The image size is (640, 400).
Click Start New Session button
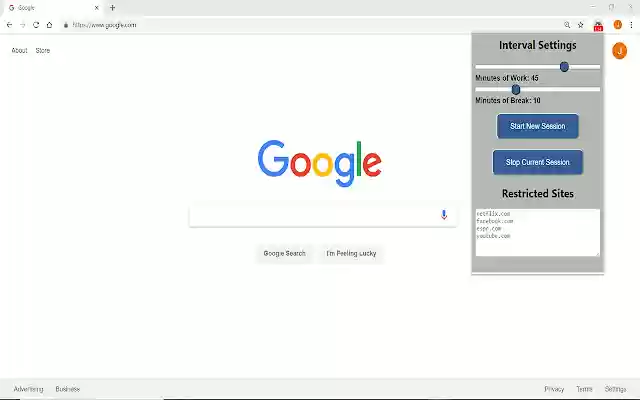click(x=537, y=126)
